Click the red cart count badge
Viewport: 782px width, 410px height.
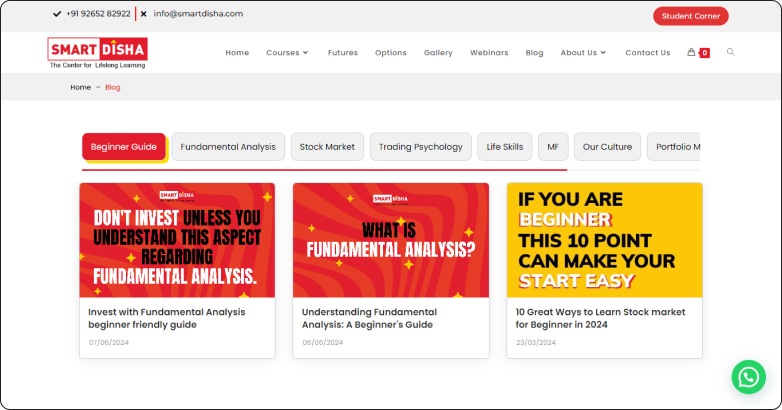click(705, 53)
